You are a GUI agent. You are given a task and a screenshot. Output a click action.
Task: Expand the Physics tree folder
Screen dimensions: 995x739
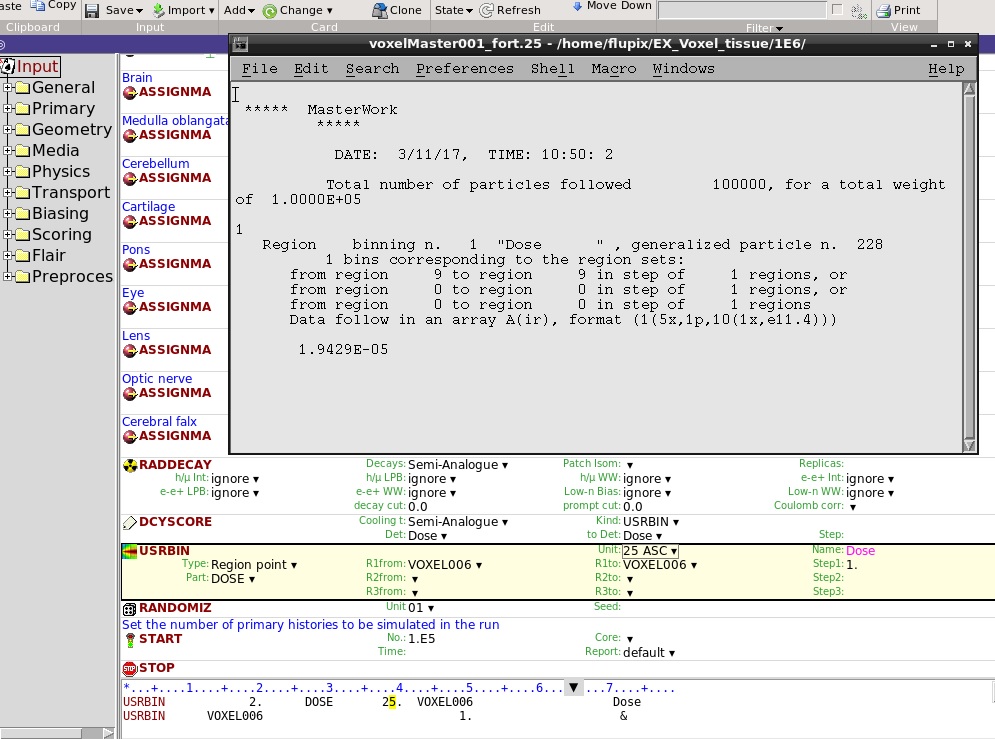tap(8, 171)
